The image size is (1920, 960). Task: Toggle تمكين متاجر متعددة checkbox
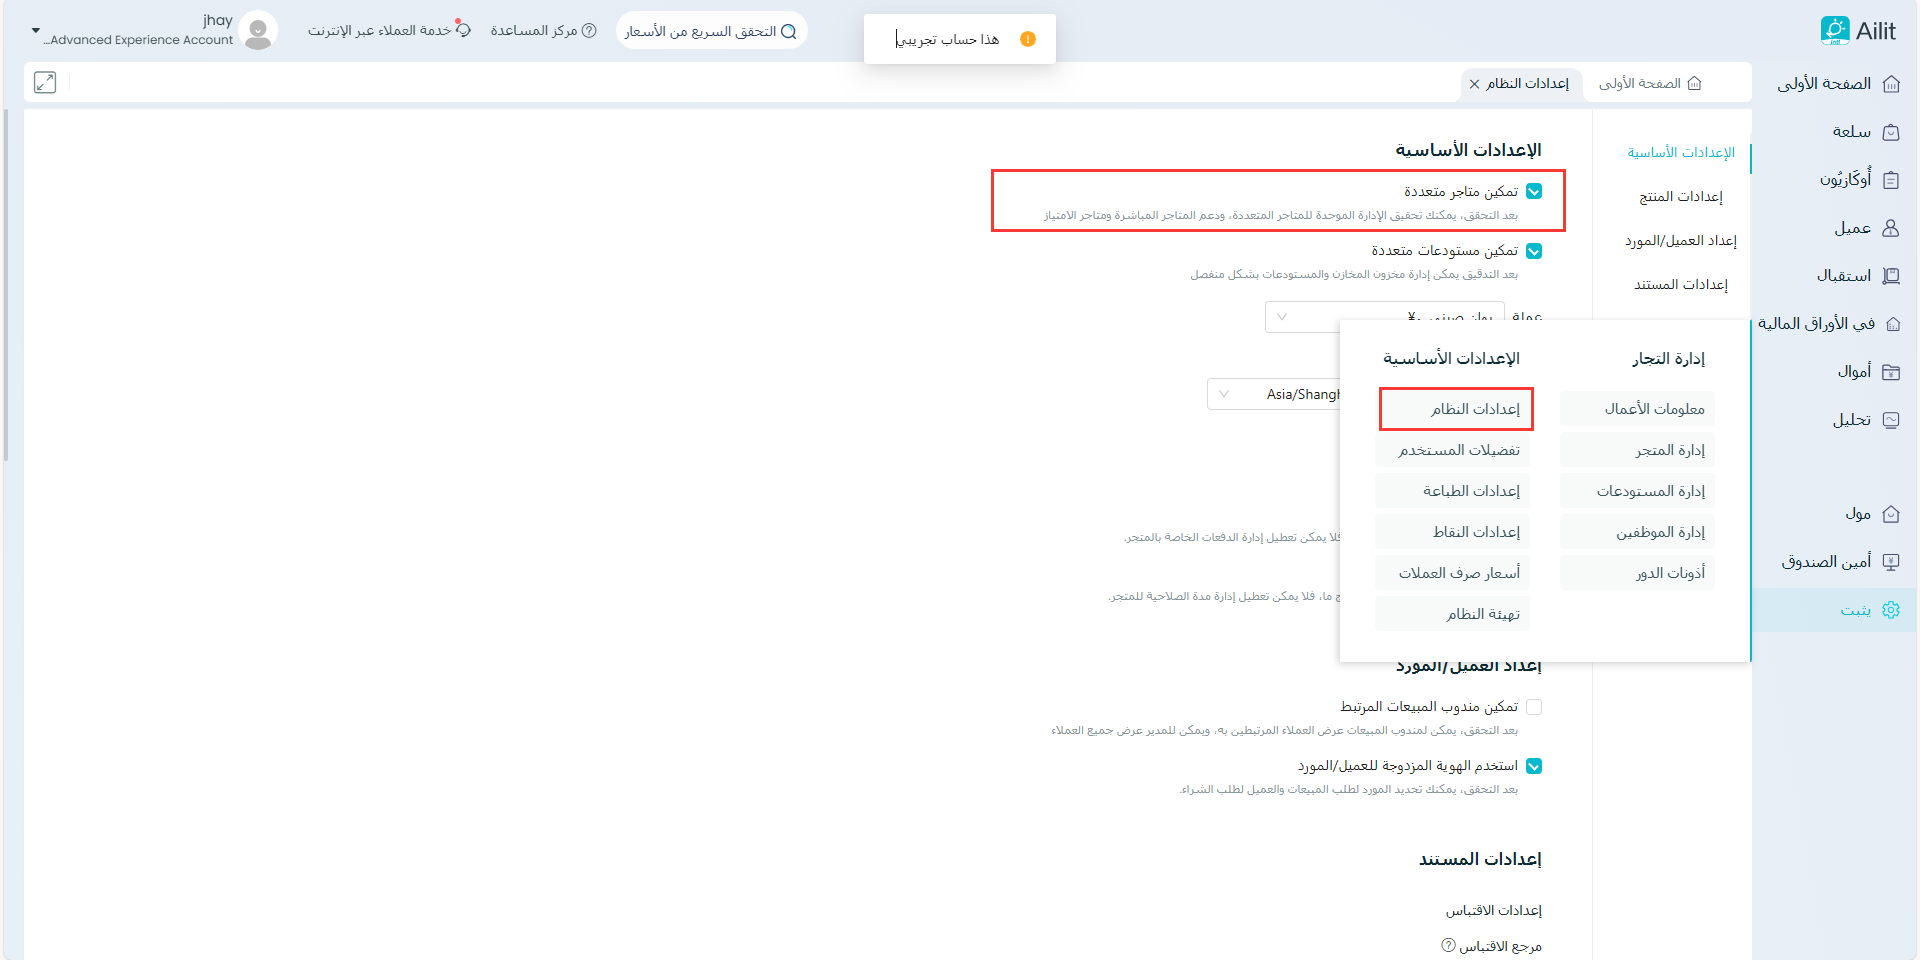(x=1534, y=192)
